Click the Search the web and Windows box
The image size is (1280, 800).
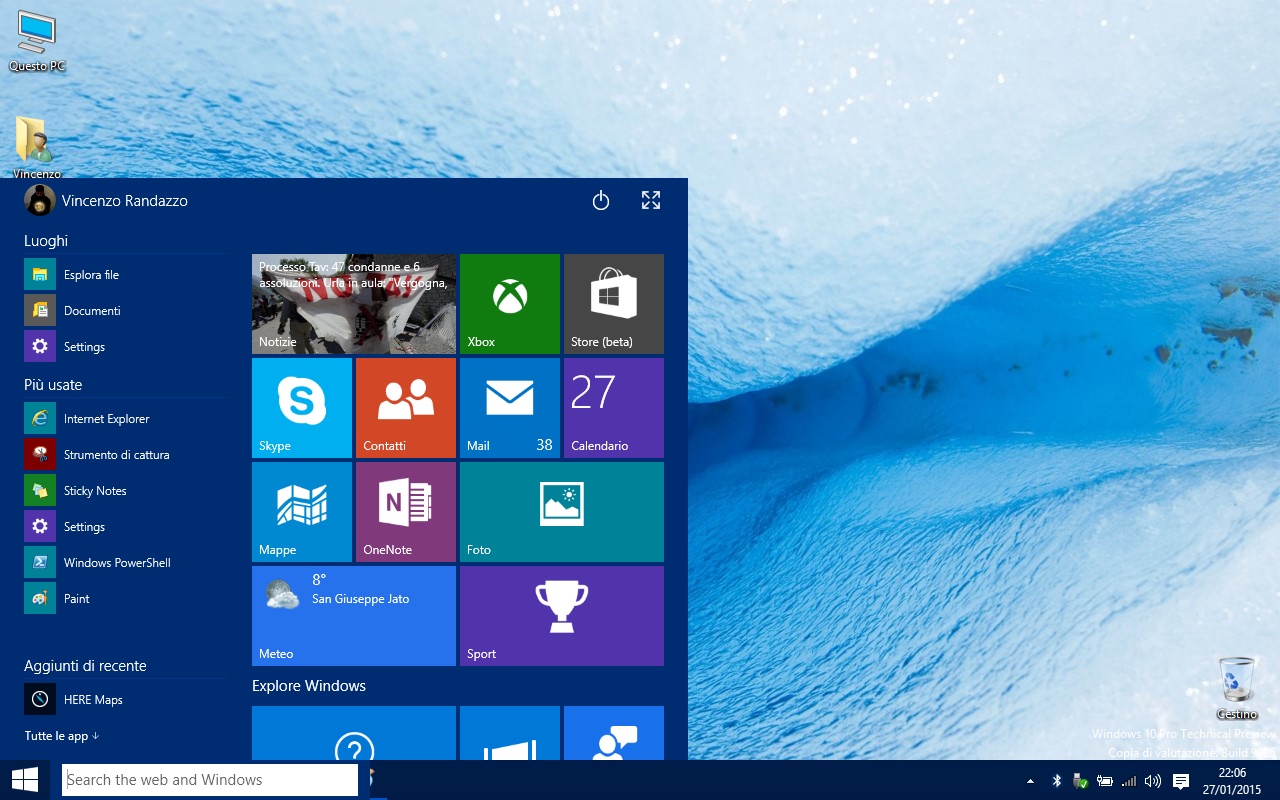click(x=211, y=780)
